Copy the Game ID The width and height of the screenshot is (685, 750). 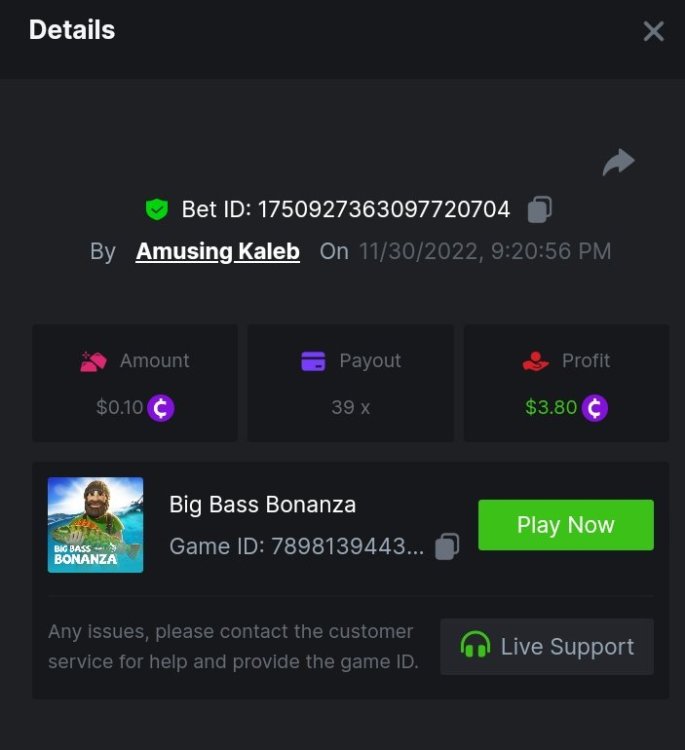click(447, 546)
